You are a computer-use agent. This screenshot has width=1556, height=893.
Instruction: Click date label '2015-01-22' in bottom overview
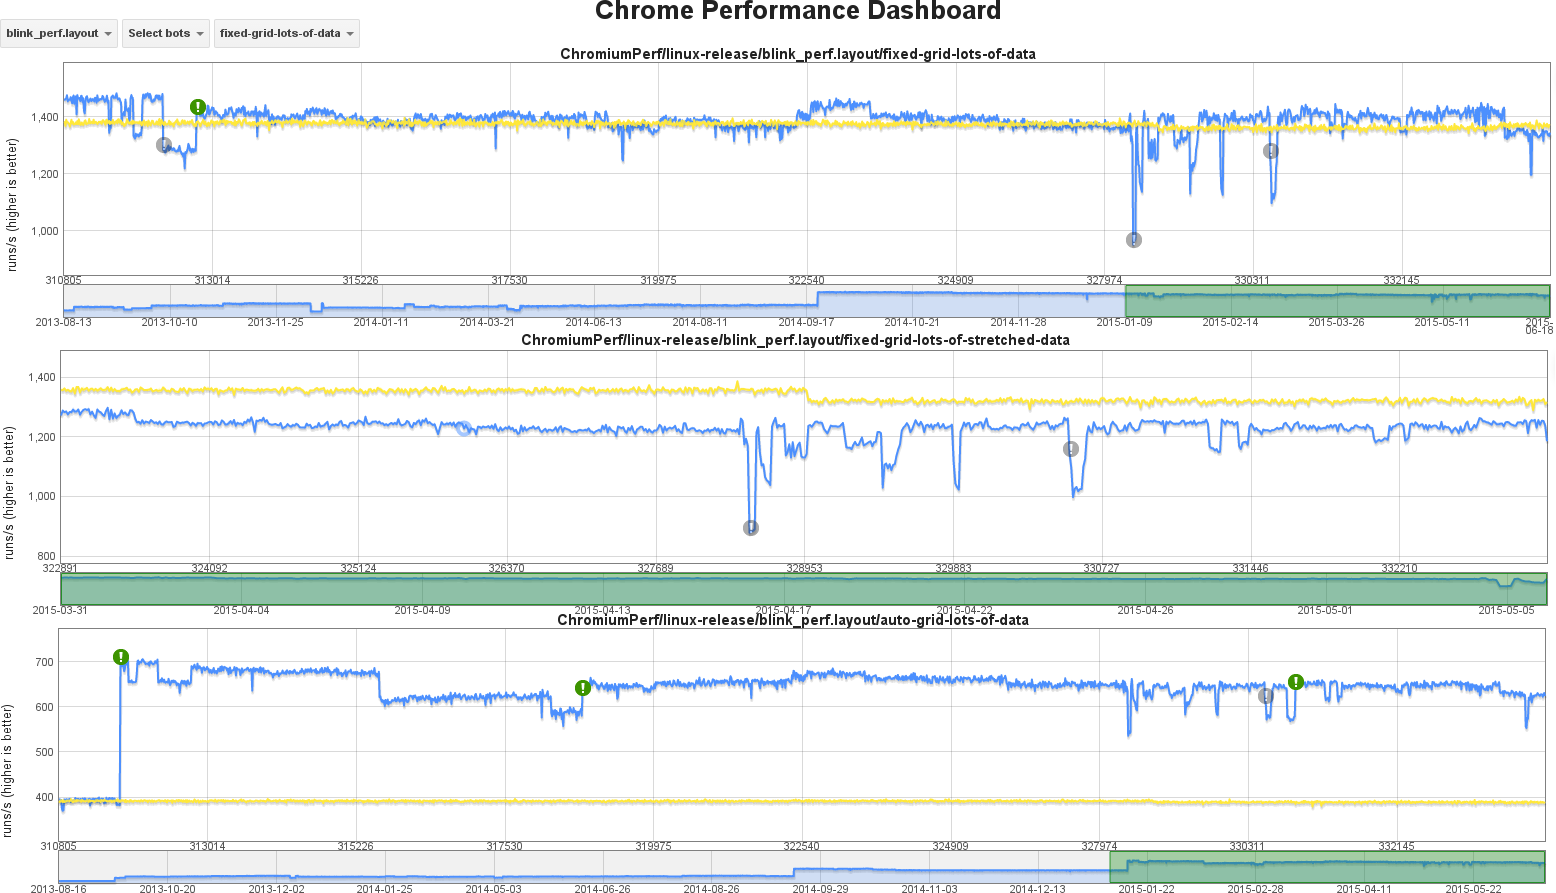(1146, 888)
